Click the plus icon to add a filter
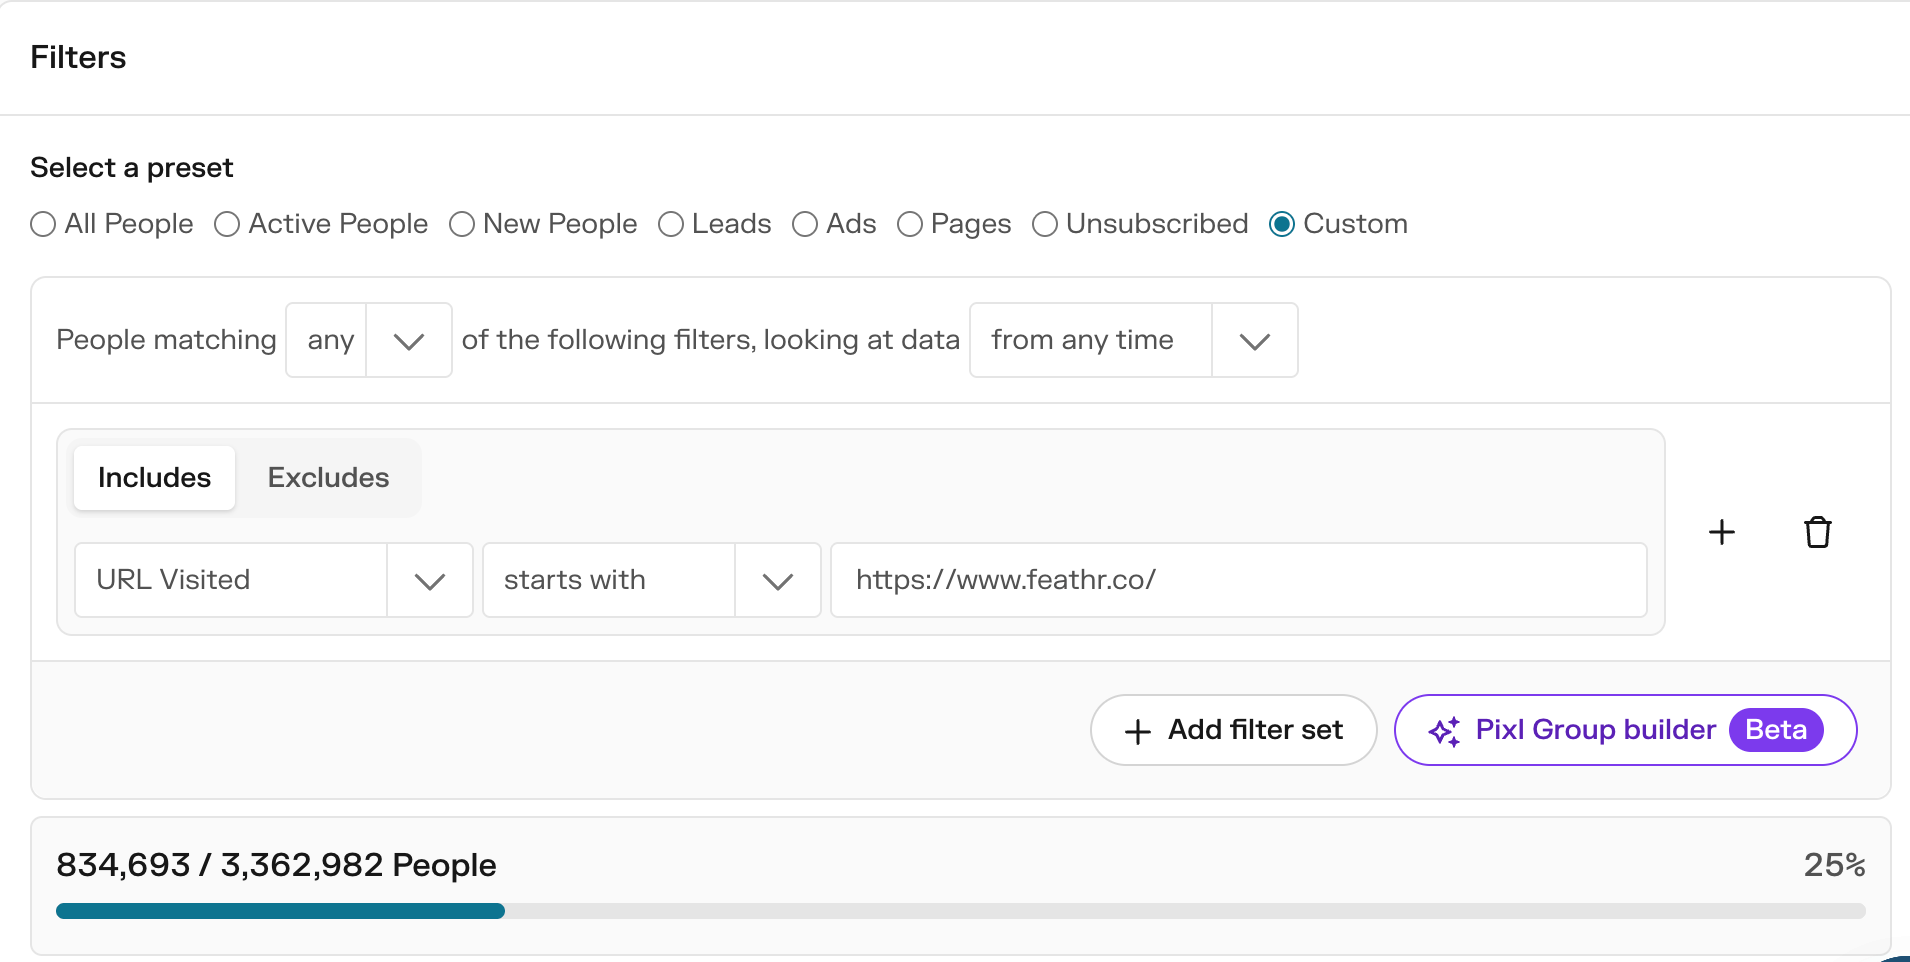The image size is (1910, 962). pyautogui.click(x=1721, y=532)
